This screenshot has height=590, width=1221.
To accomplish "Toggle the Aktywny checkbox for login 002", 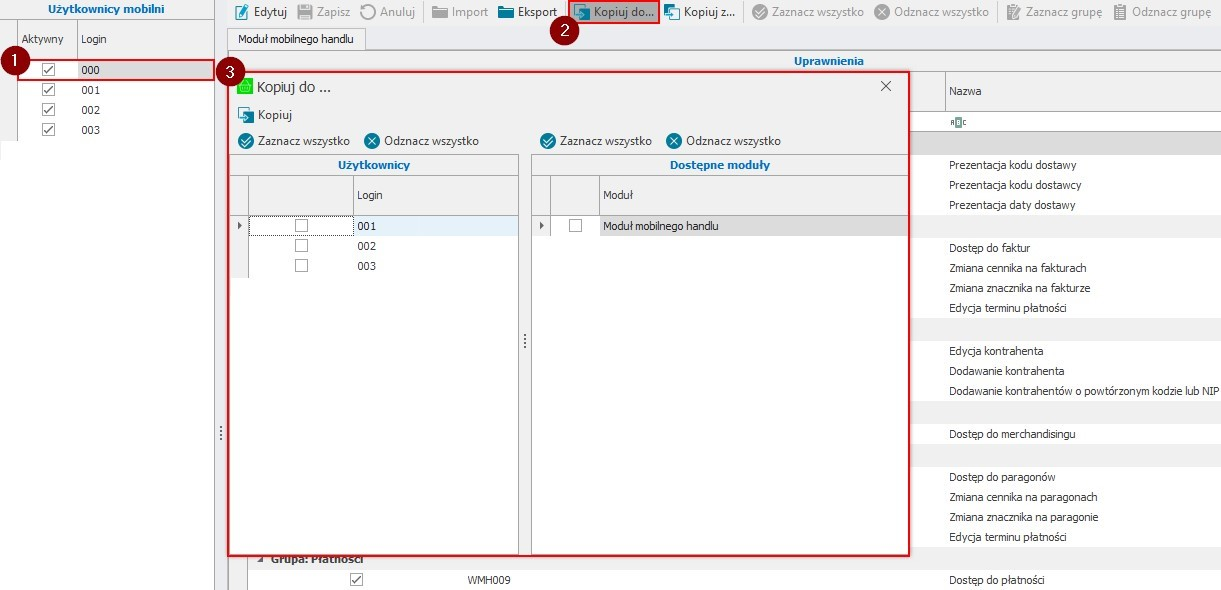I will click(48, 110).
